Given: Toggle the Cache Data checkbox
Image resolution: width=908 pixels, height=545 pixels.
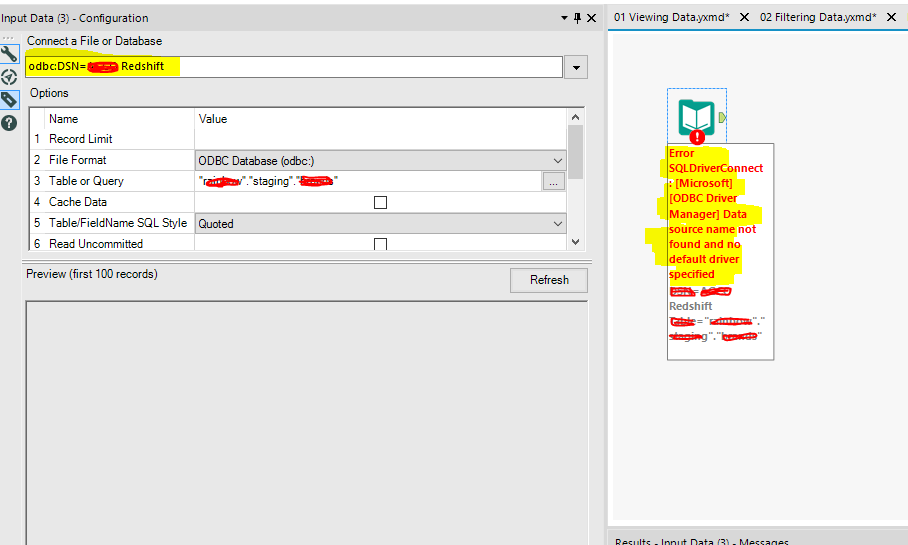Looking at the screenshot, I should [380, 202].
